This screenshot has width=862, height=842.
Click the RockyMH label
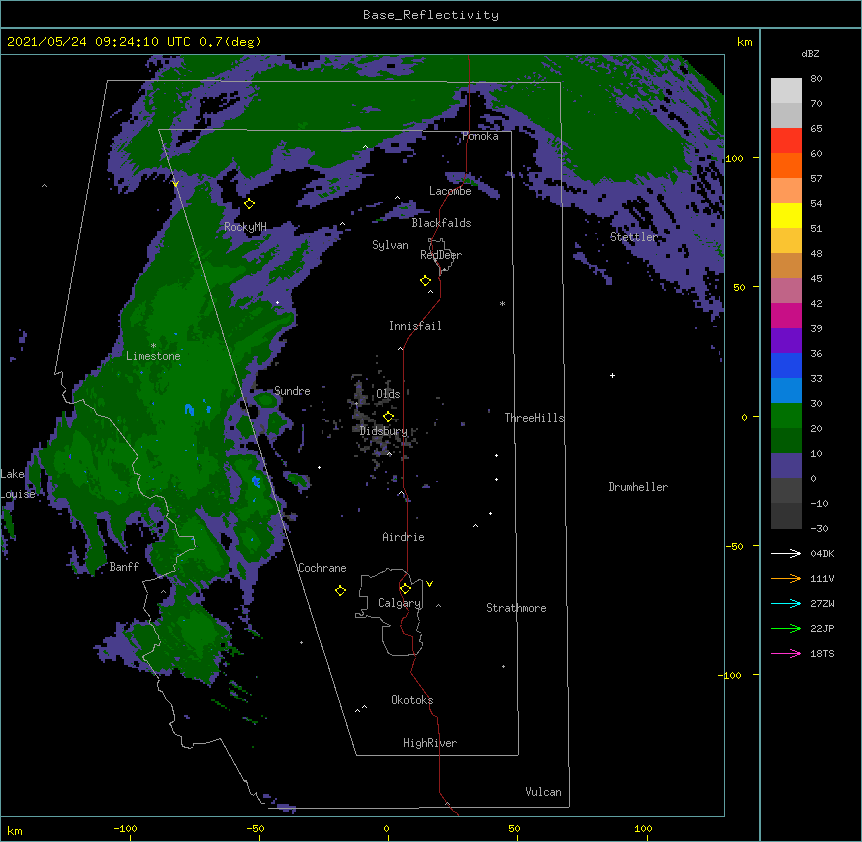[245, 227]
